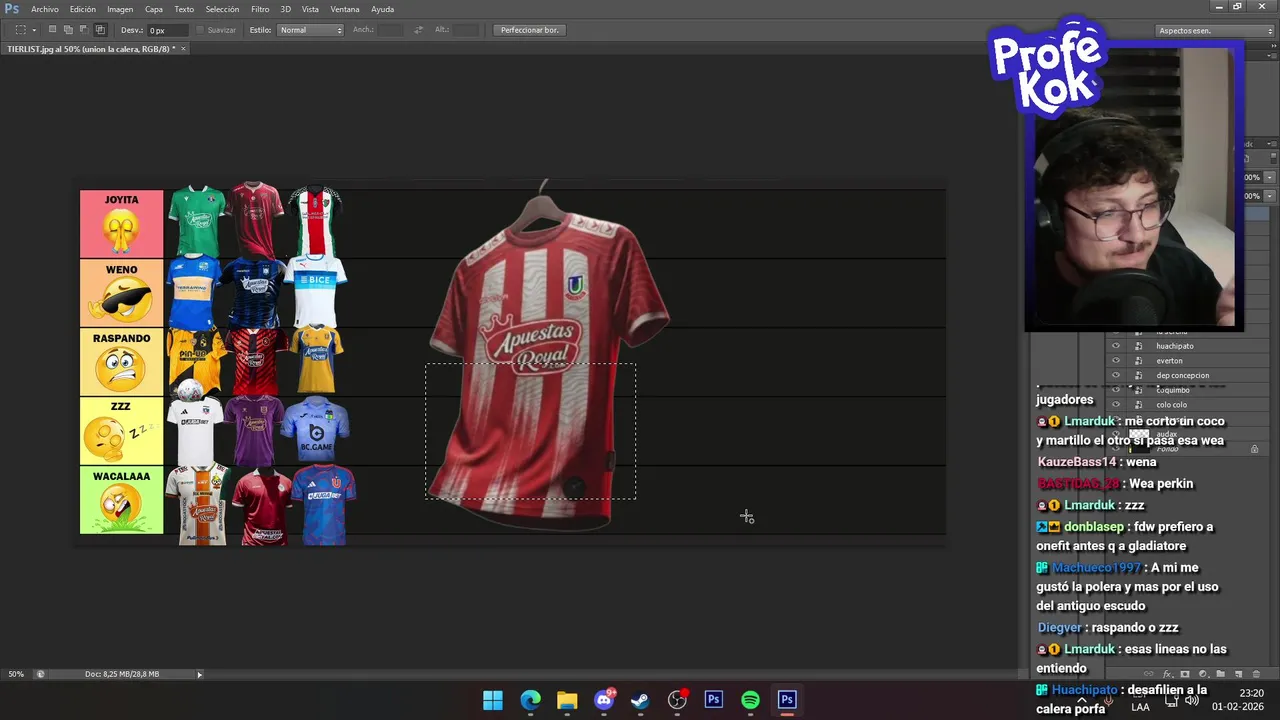Open the Capa menu
Image resolution: width=1280 pixels, height=720 pixels.
coord(154,9)
